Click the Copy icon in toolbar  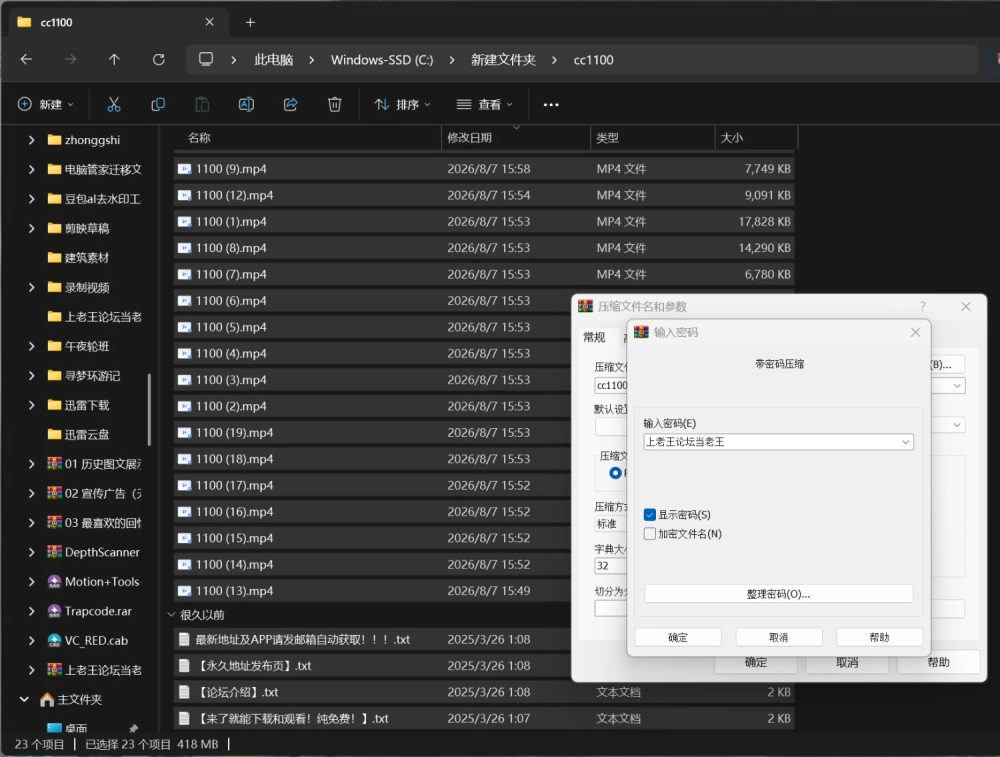point(158,105)
